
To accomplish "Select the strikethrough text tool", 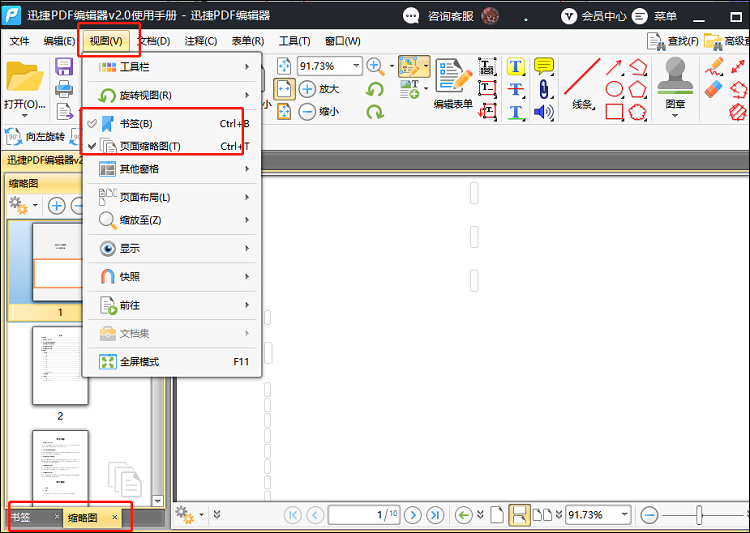I will point(515,89).
